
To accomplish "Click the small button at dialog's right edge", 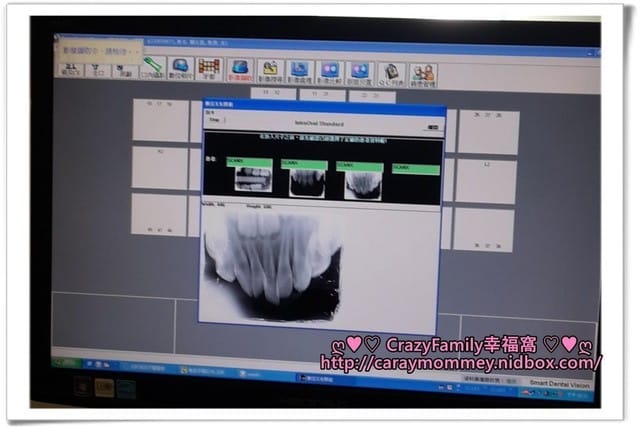I will pyautogui.click(x=433, y=127).
